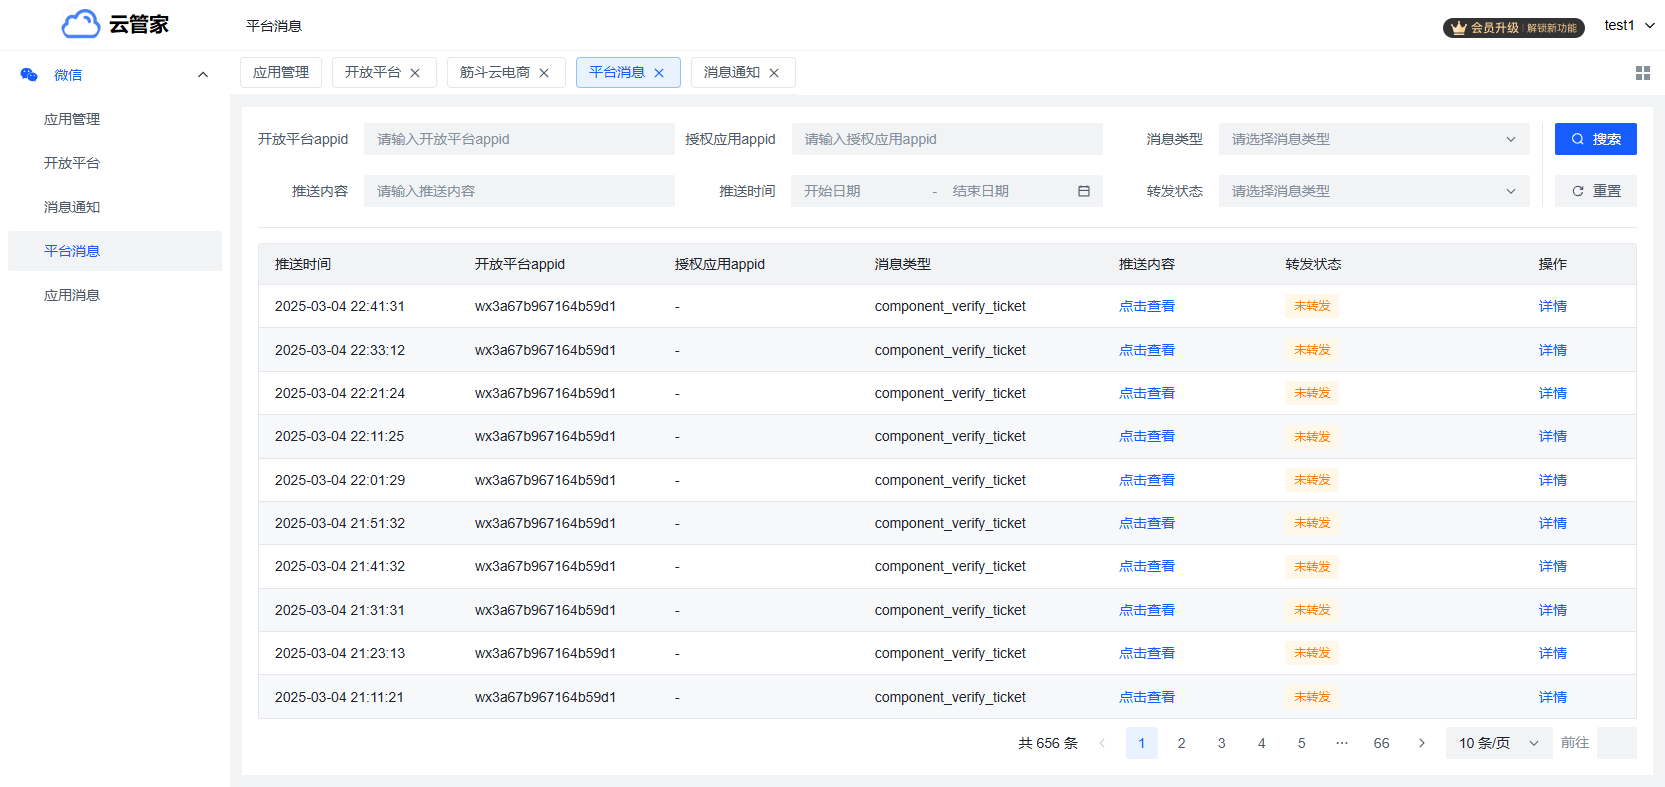Go to next page arrow
1665x787 pixels.
(1422, 743)
